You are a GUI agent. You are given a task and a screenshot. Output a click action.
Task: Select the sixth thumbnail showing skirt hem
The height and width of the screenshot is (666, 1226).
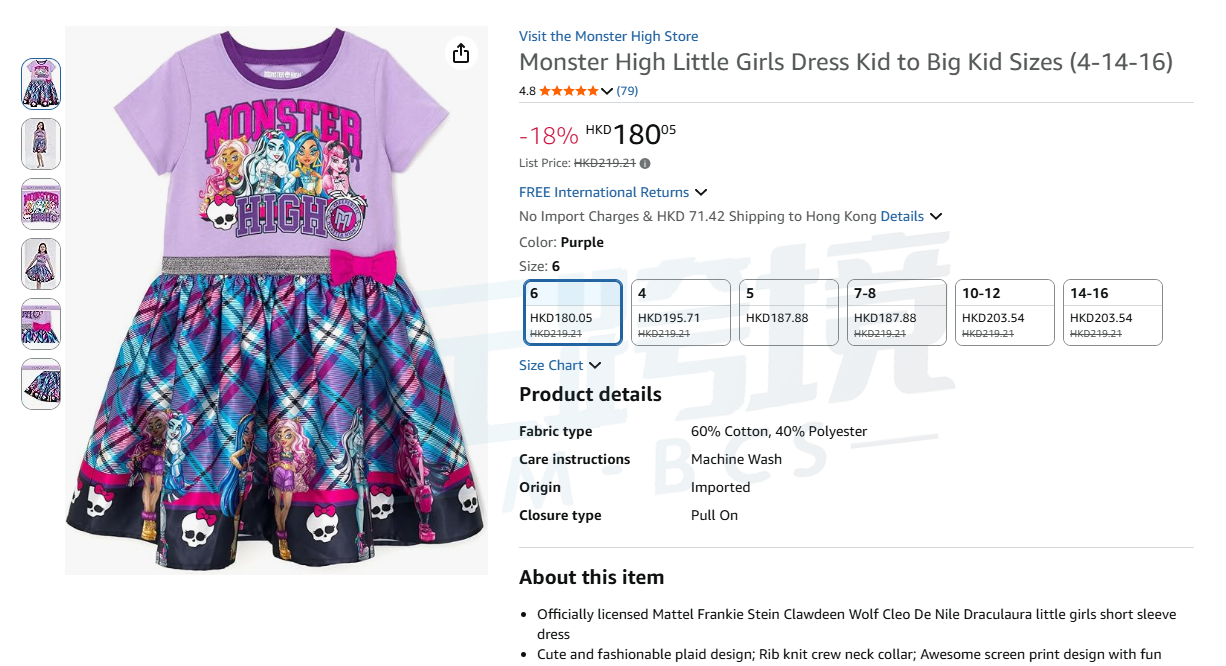(x=41, y=384)
